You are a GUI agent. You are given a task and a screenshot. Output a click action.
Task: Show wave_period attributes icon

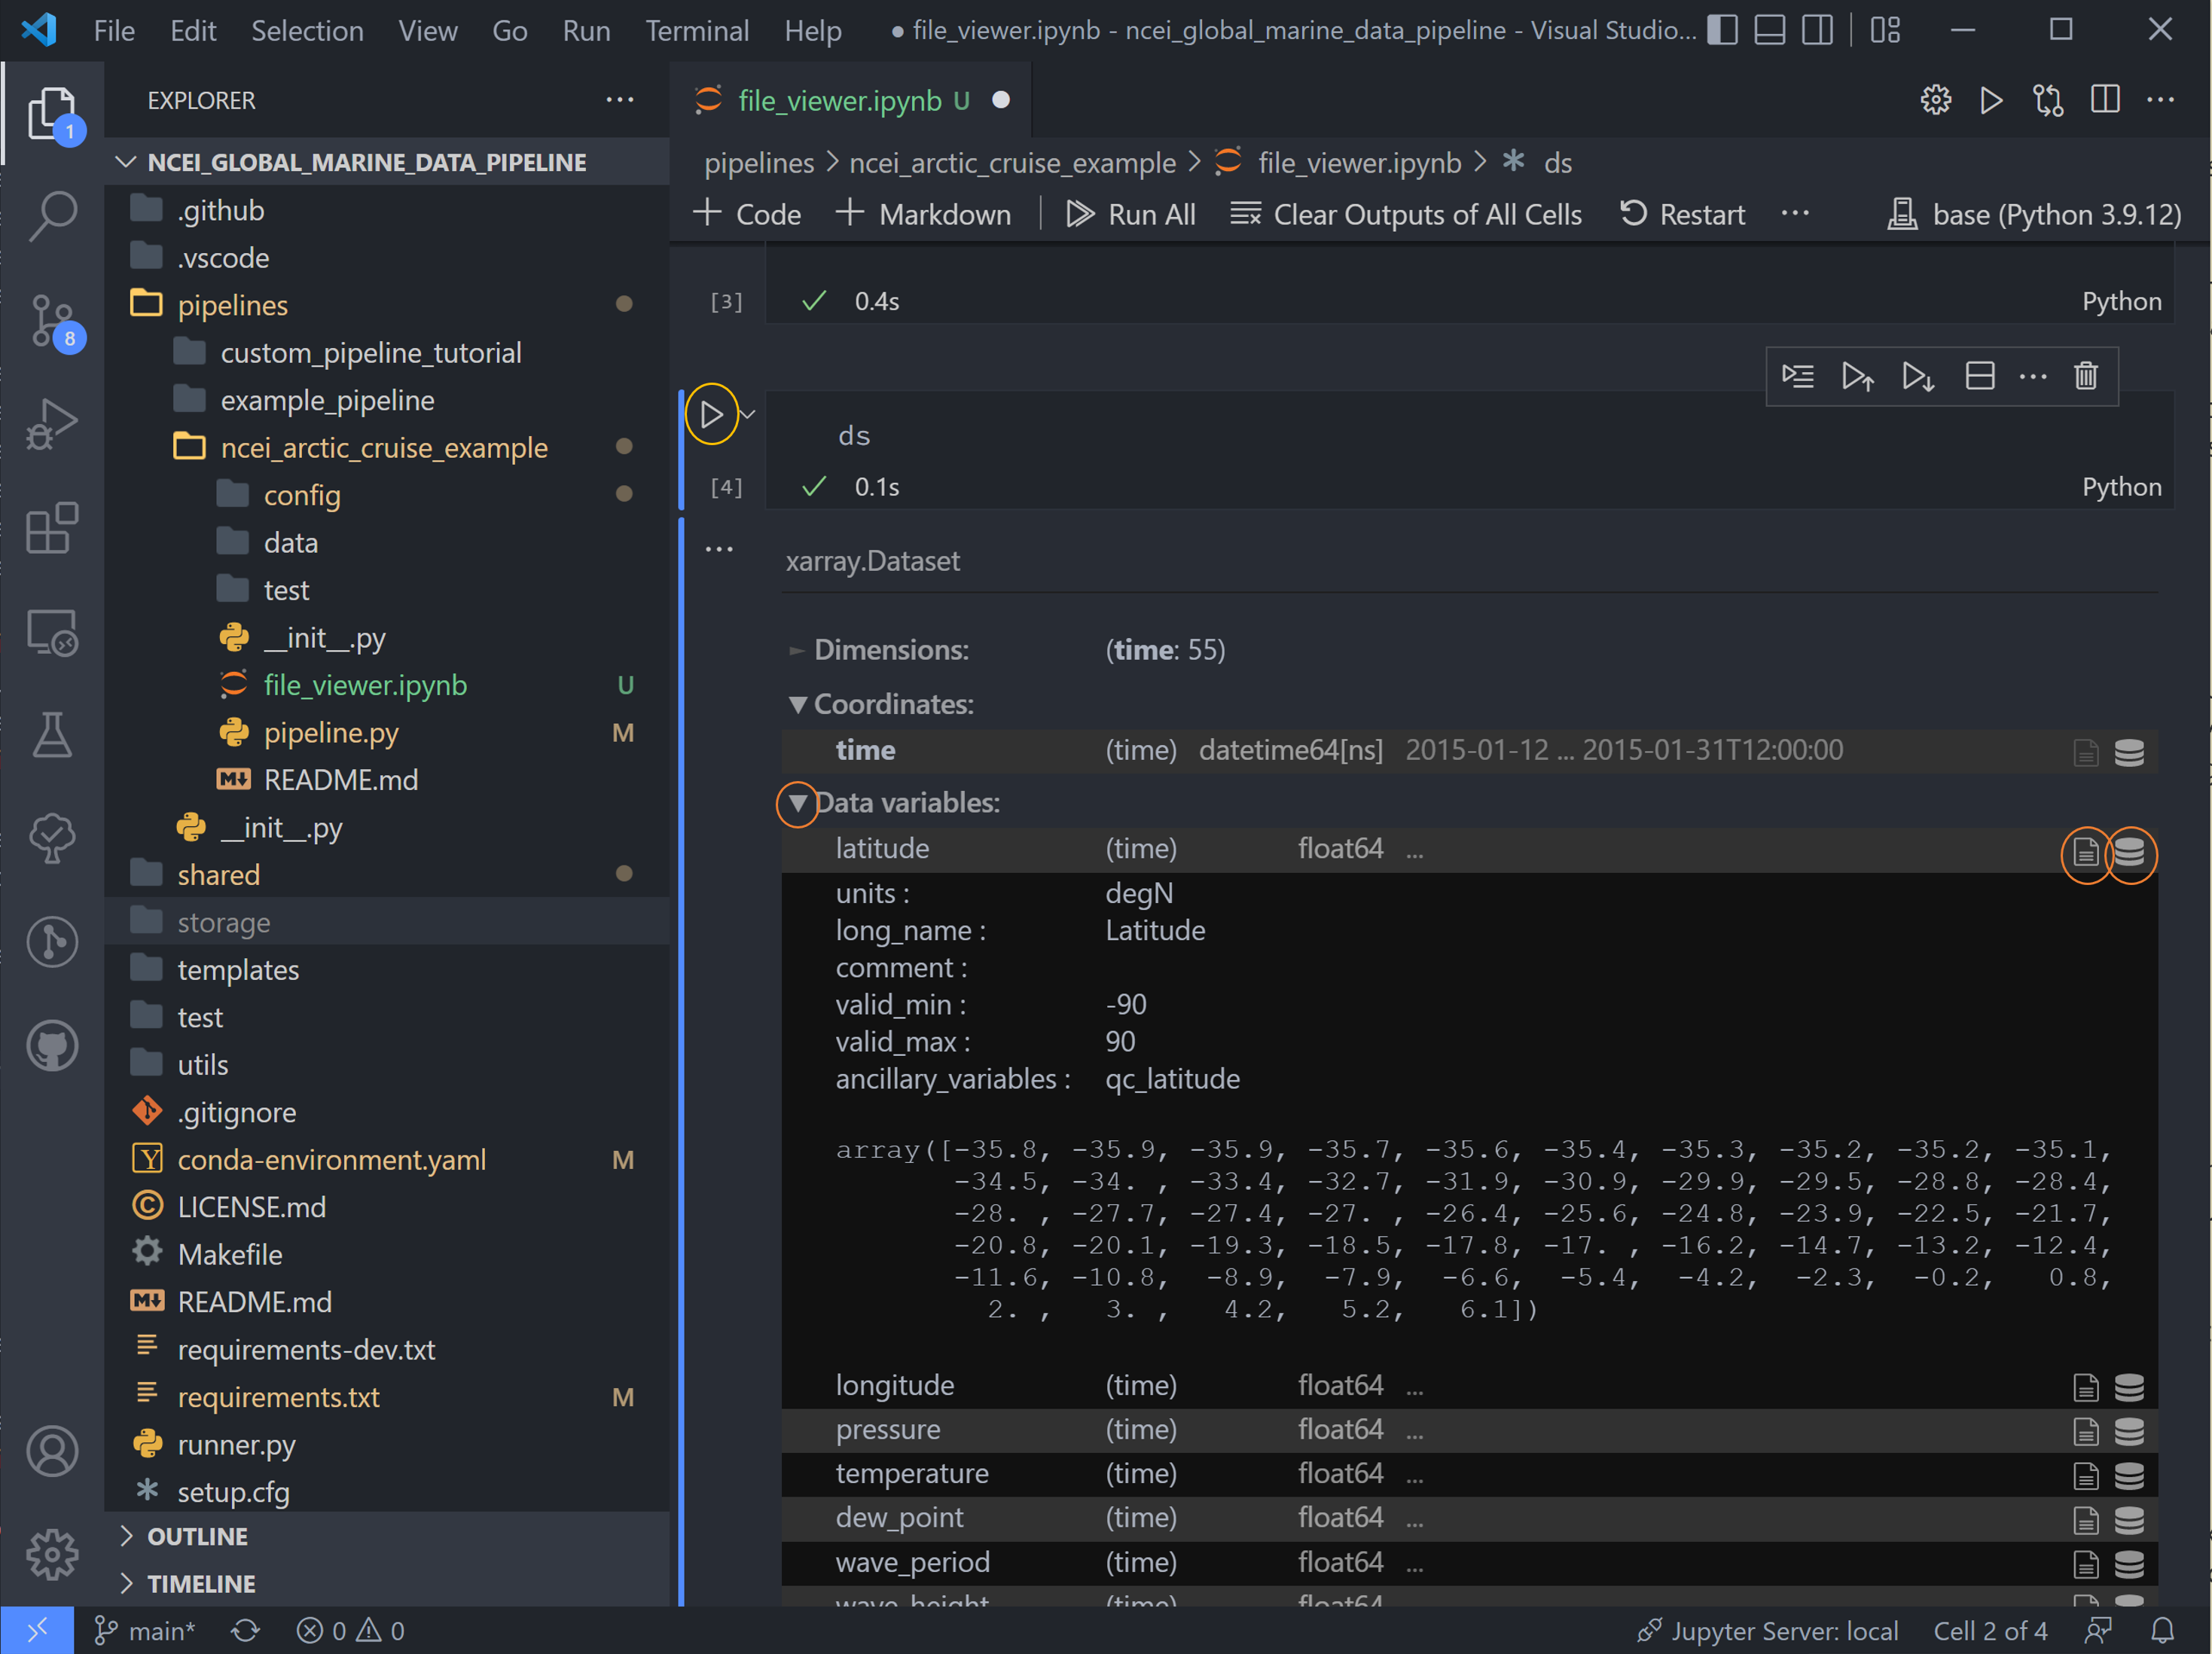tap(2086, 1564)
